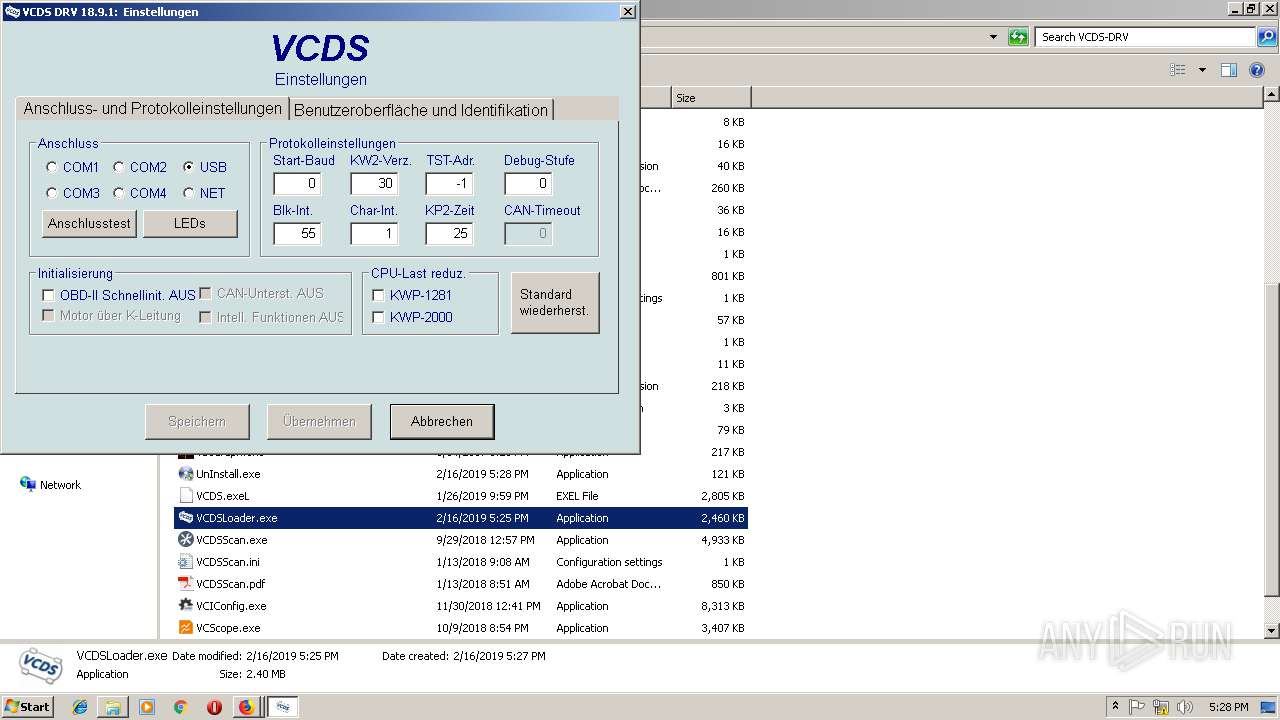Select VCIConfig.exe file icon

186,606
